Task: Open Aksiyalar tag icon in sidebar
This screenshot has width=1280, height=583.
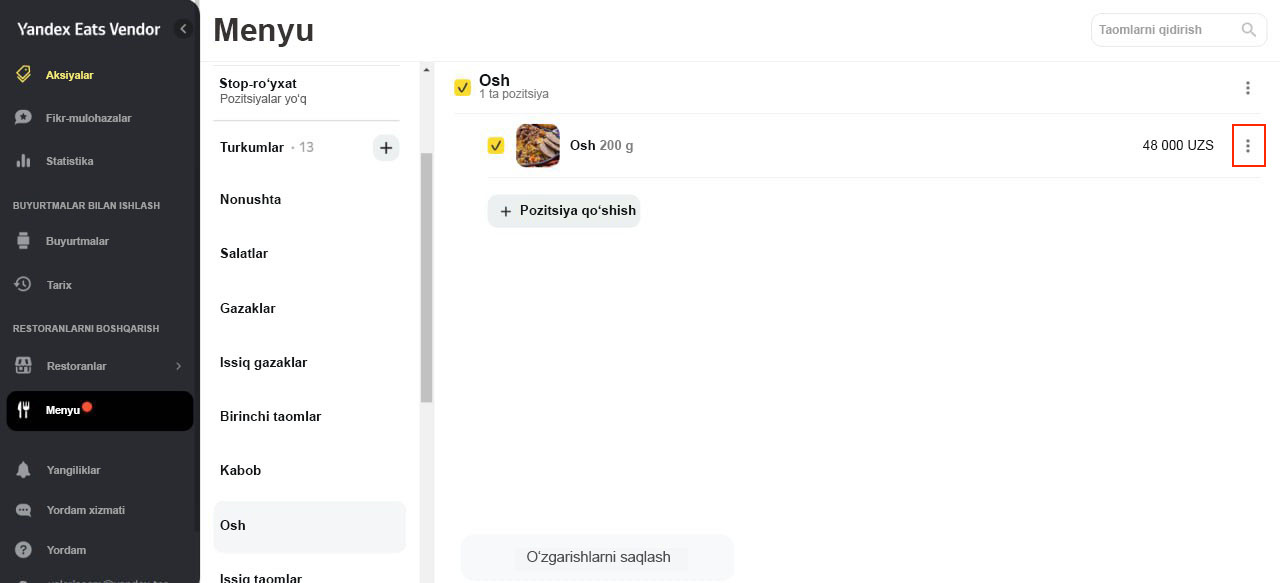Action: [x=23, y=74]
